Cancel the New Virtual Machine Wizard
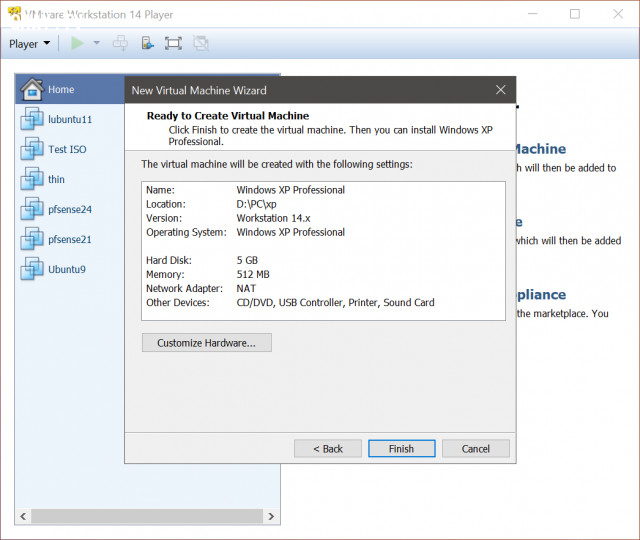The width and height of the screenshot is (640, 540). [x=476, y=449]
